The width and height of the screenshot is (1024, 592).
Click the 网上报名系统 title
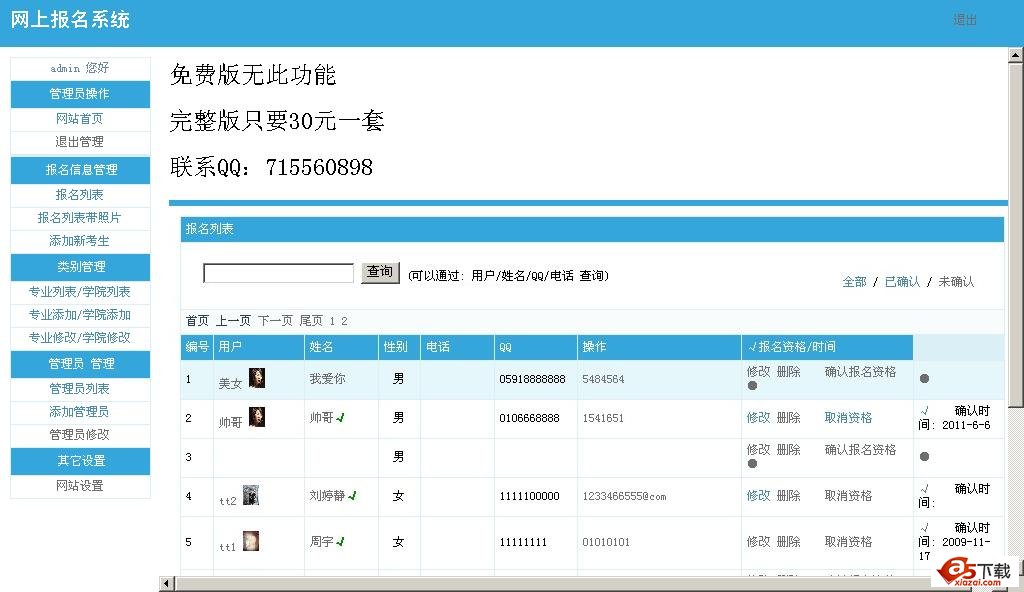(x=70, y=20)
